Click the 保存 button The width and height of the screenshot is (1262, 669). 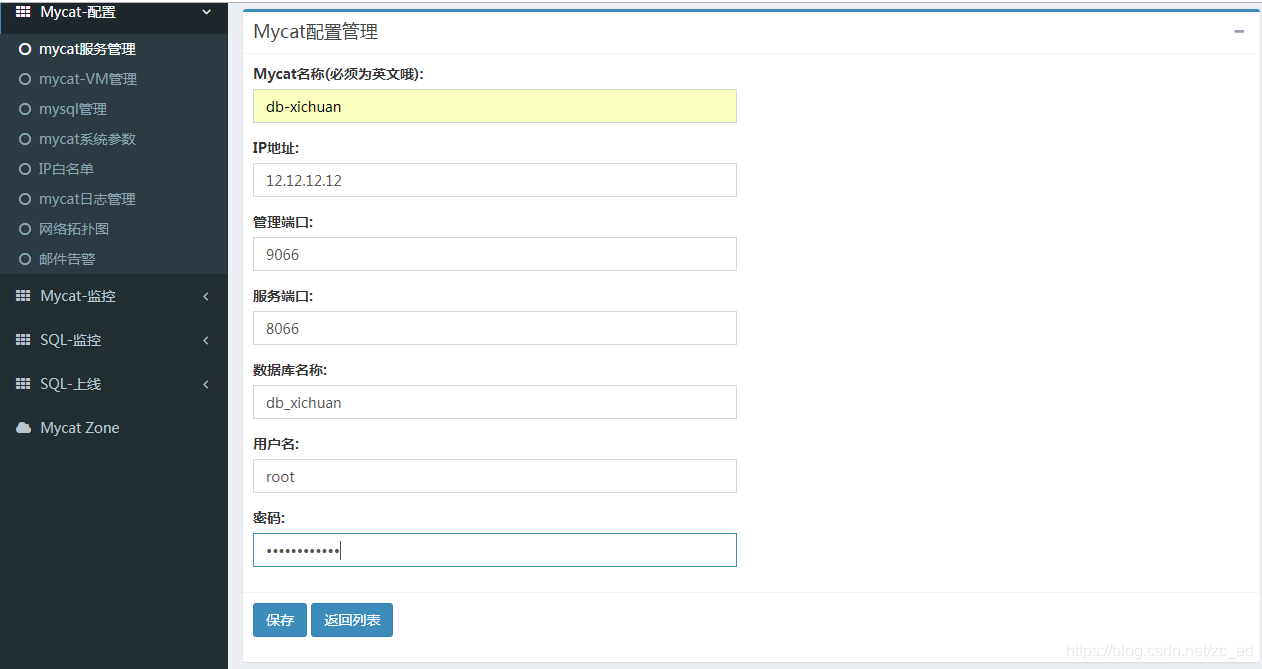pyautogui.click(x=280, y=620)
